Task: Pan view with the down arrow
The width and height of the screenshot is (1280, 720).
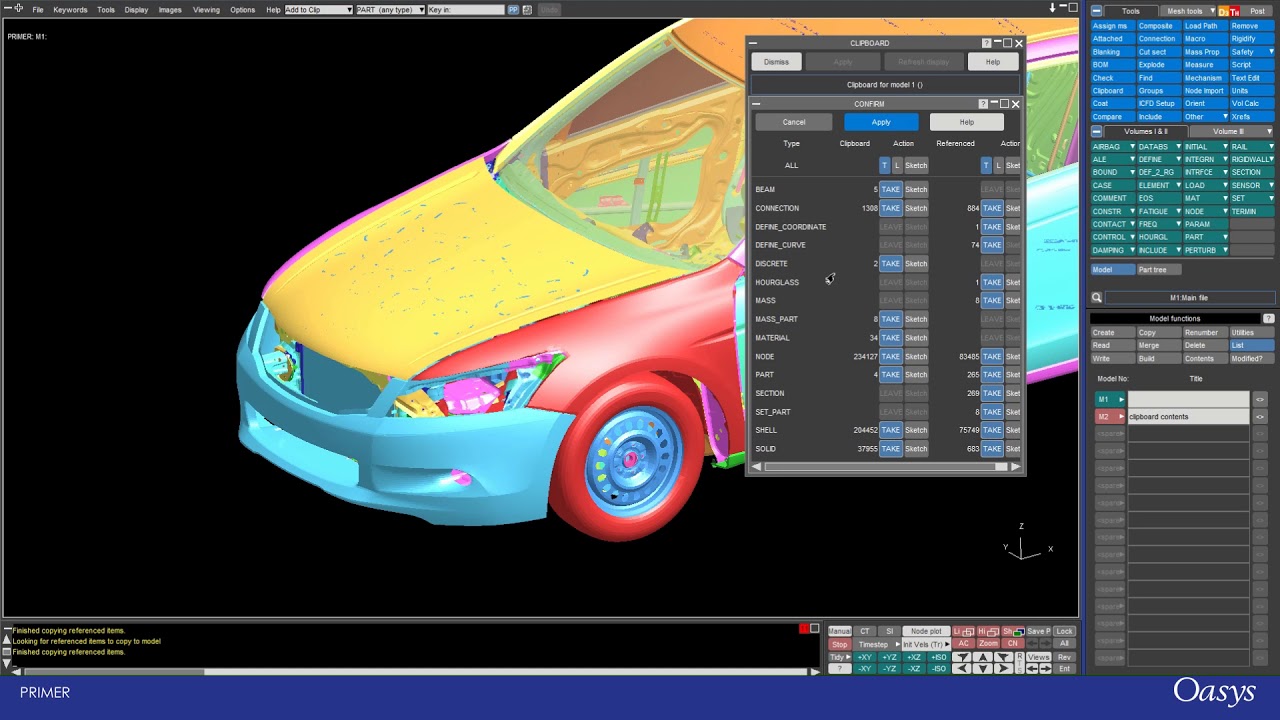Action: coord(984,668)
